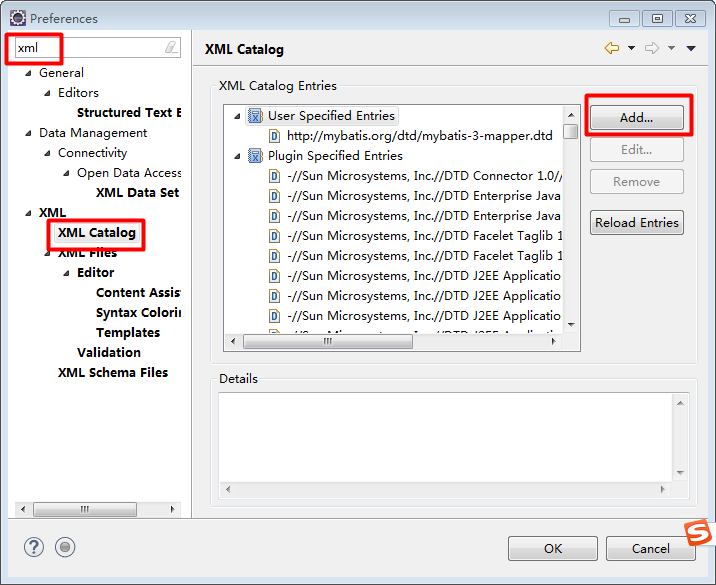Click the record preferences circle icon
716x585 pixels.
[65, 547]
